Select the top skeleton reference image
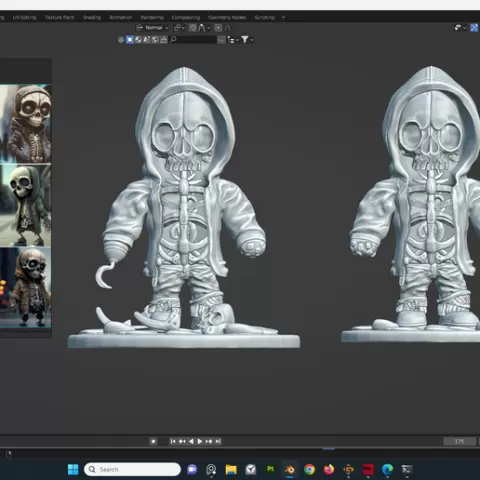 (x=26, y=124)
